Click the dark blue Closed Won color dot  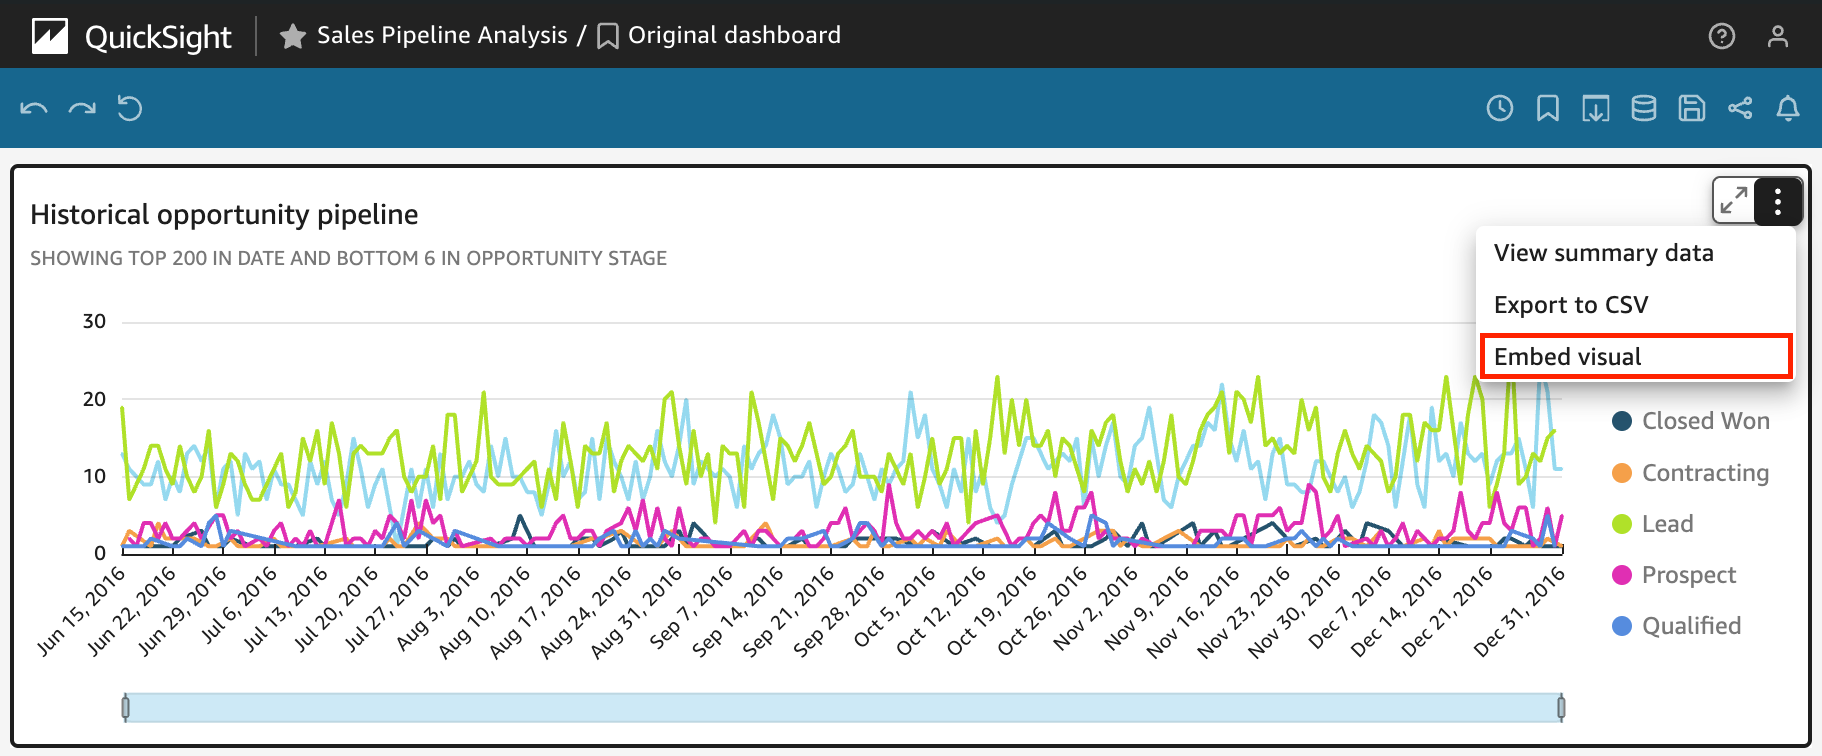[x=1622, y=421]
